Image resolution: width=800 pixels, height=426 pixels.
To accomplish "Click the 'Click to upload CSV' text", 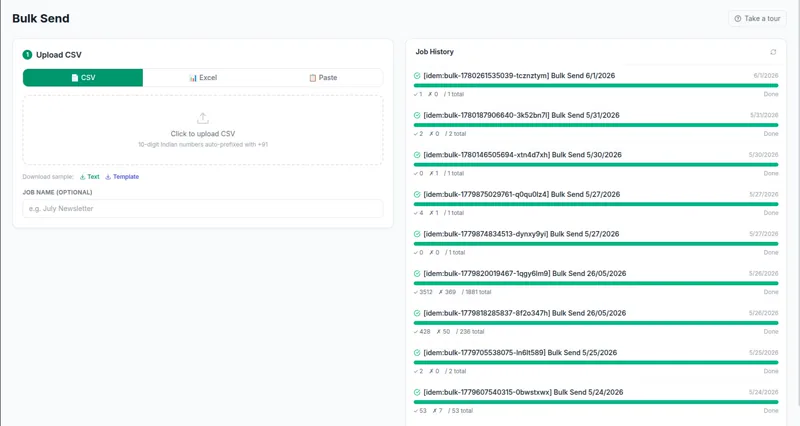I will coord(203,134).
